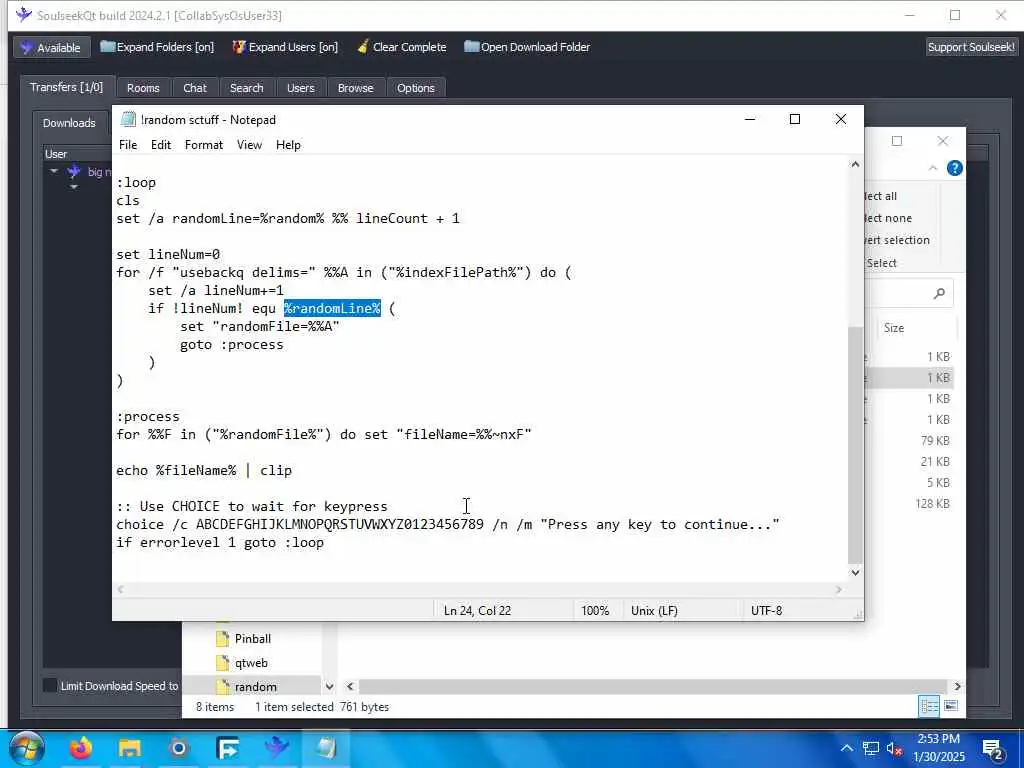Image resolution: width=1024 pixels, height=768 pixels.
Task: Switch Explorer to large icons view
Action: tap(951, 706)
